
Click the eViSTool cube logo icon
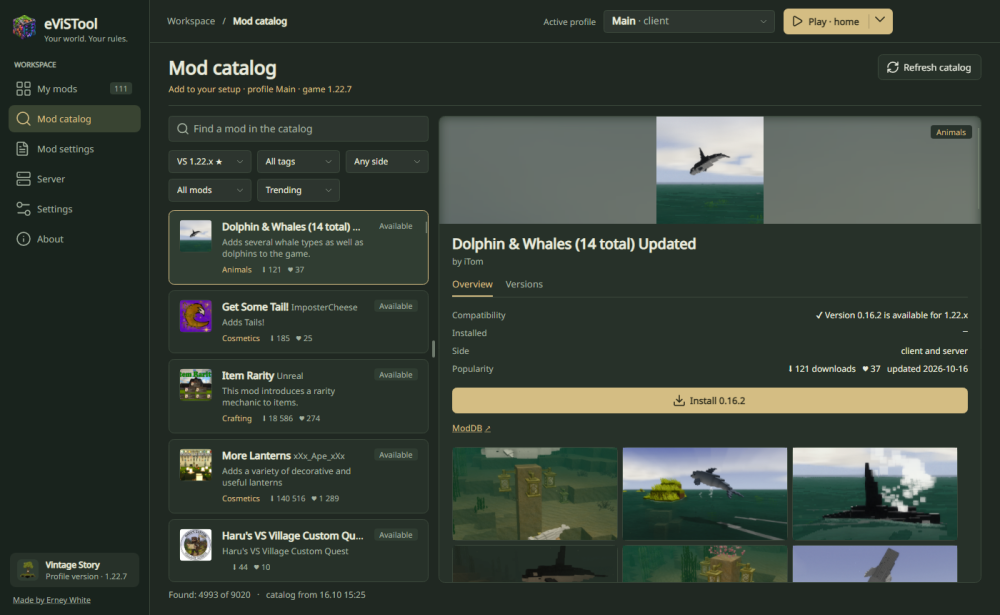click(24, 27)
